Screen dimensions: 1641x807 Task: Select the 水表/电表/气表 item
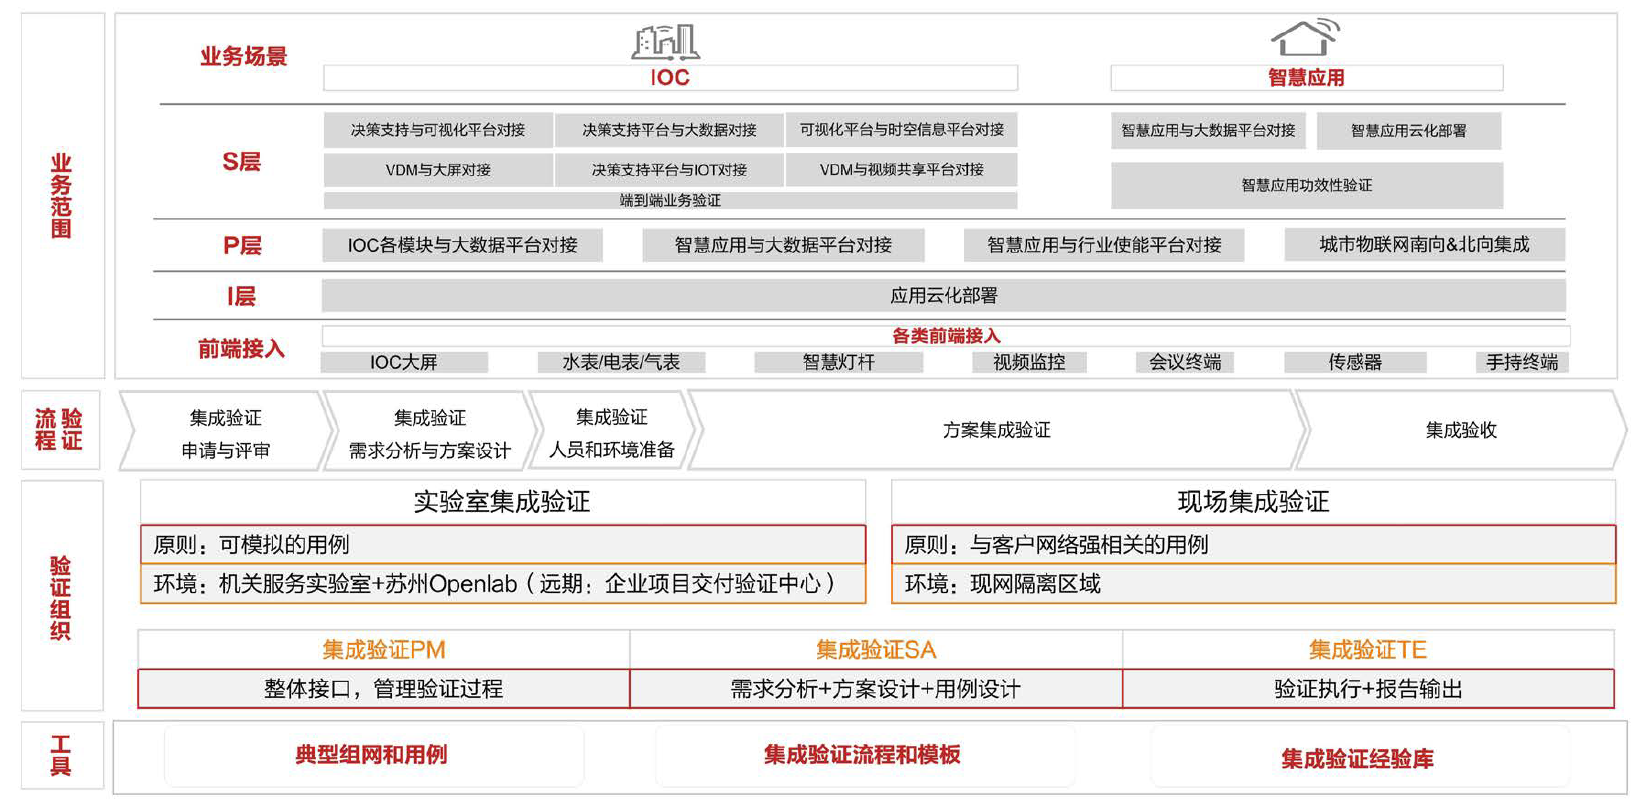(x=621, y=362)
